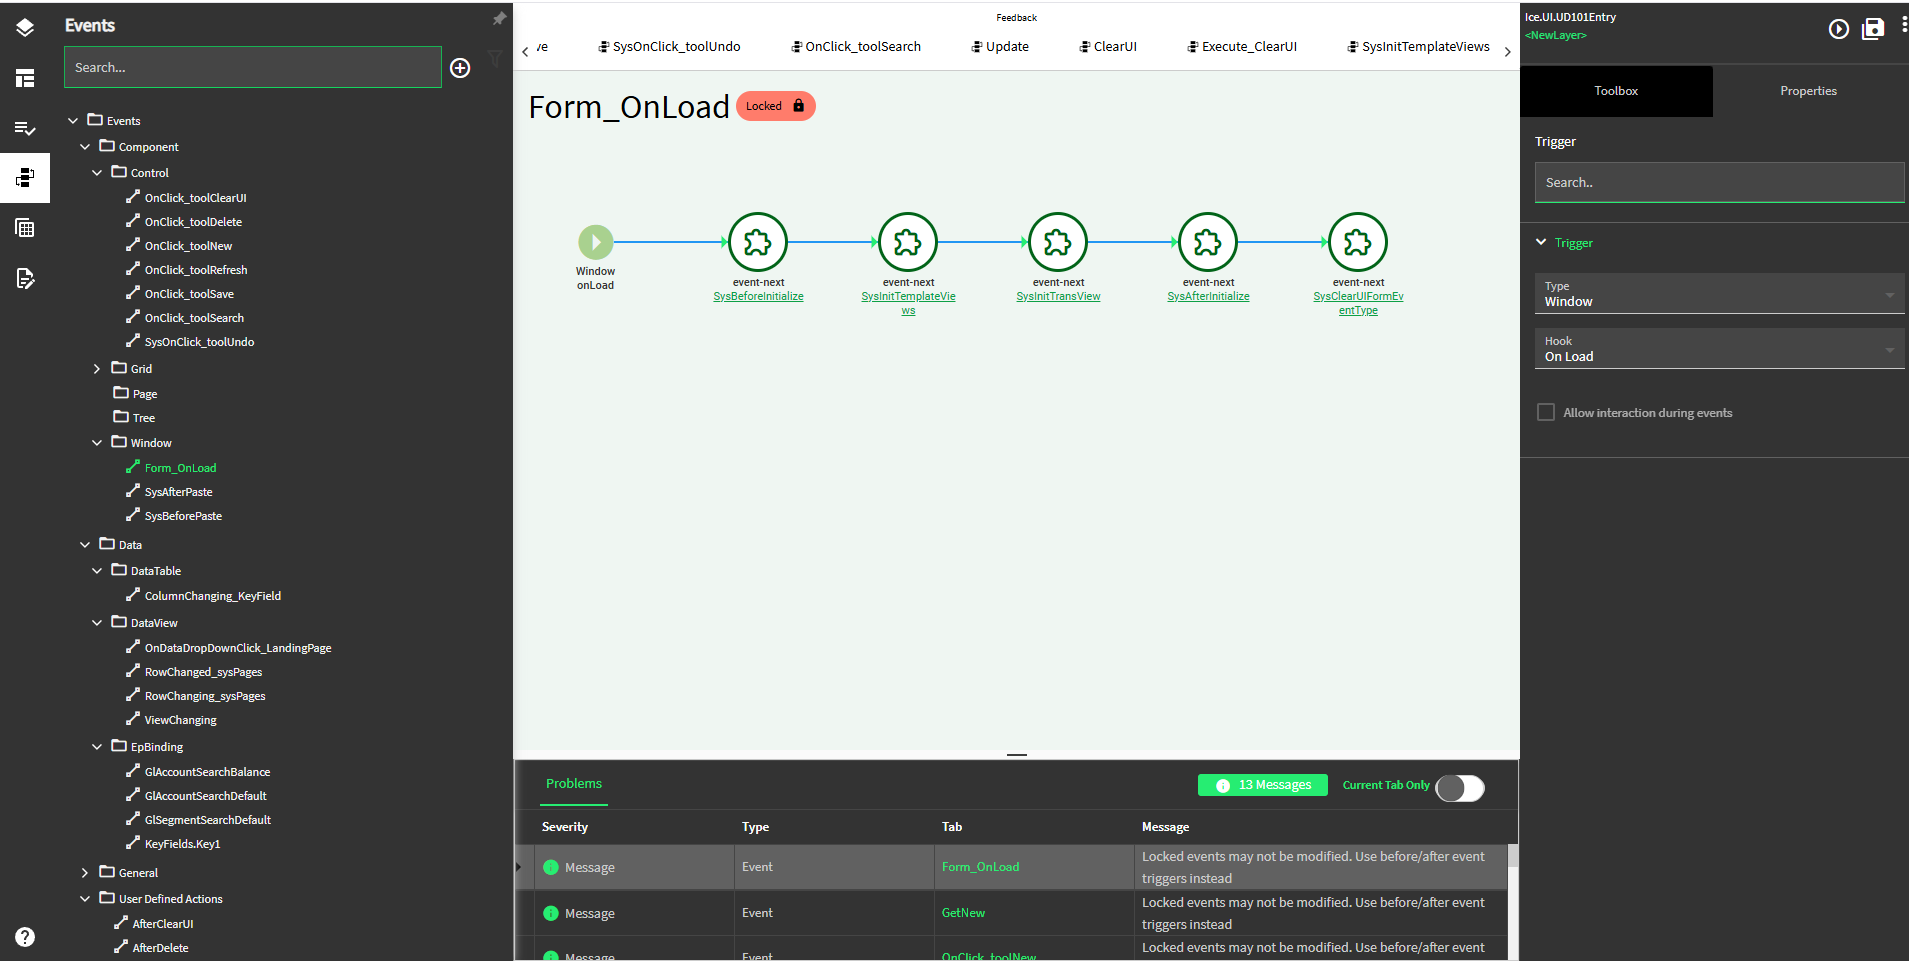Click the Form_OnLoad link in Problems table
Image resolution: width=1909 pixels, height=961 pixels.
[981, 867]
